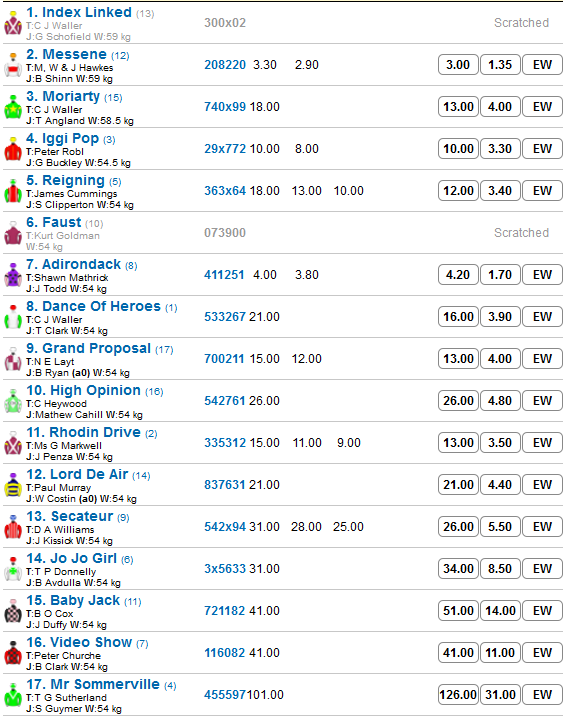This screenshot has width=568, height=717.
Task: Click Mr Sommerville's green silks icon
Action: (x=13, y=696)
